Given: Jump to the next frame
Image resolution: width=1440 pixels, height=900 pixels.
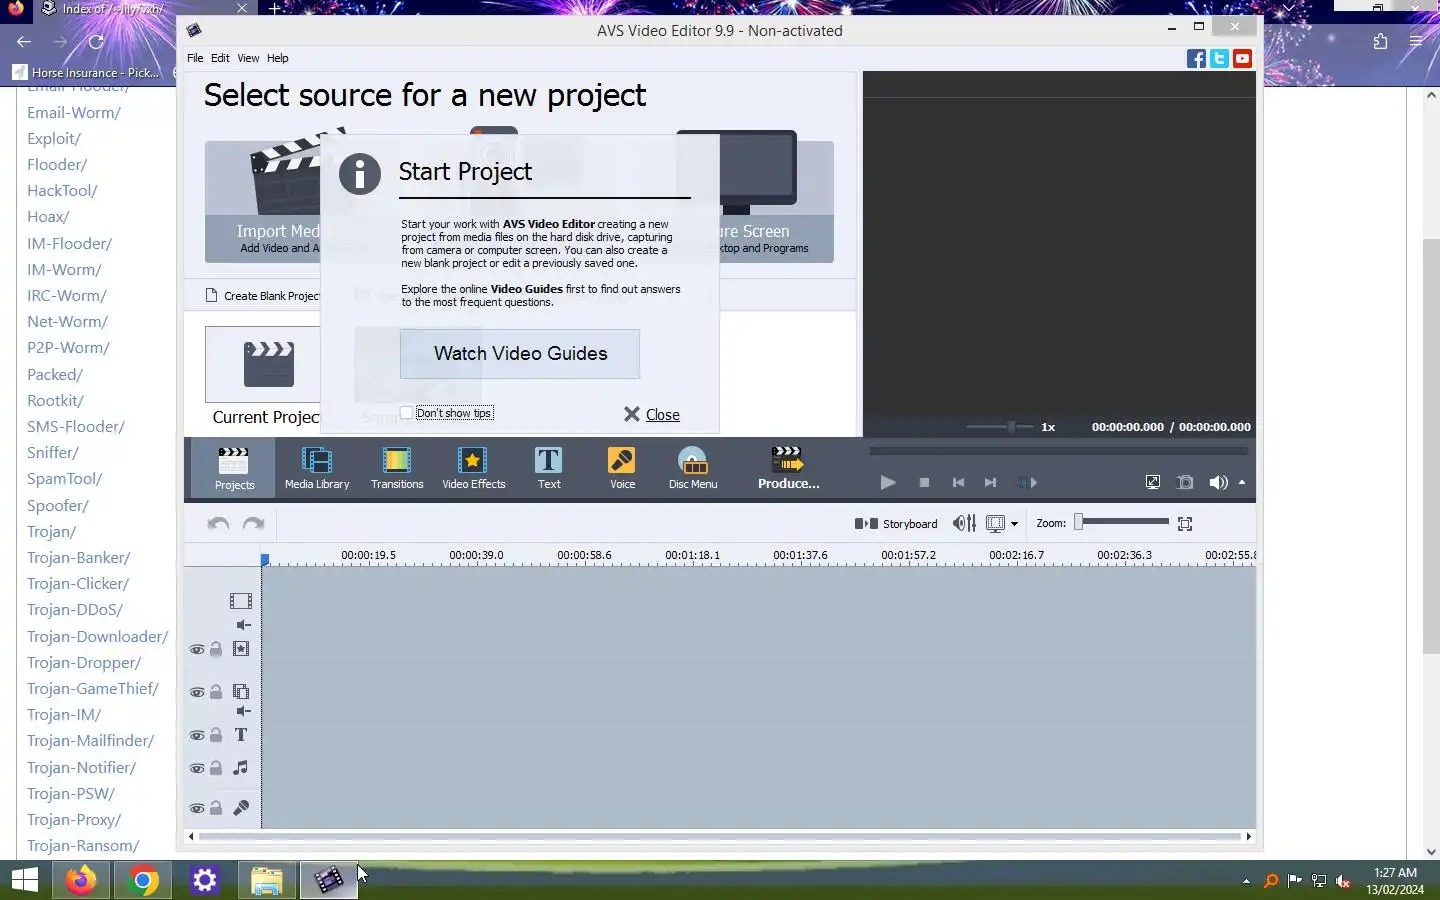Looking at the screenshot, I should pos(990,482).
